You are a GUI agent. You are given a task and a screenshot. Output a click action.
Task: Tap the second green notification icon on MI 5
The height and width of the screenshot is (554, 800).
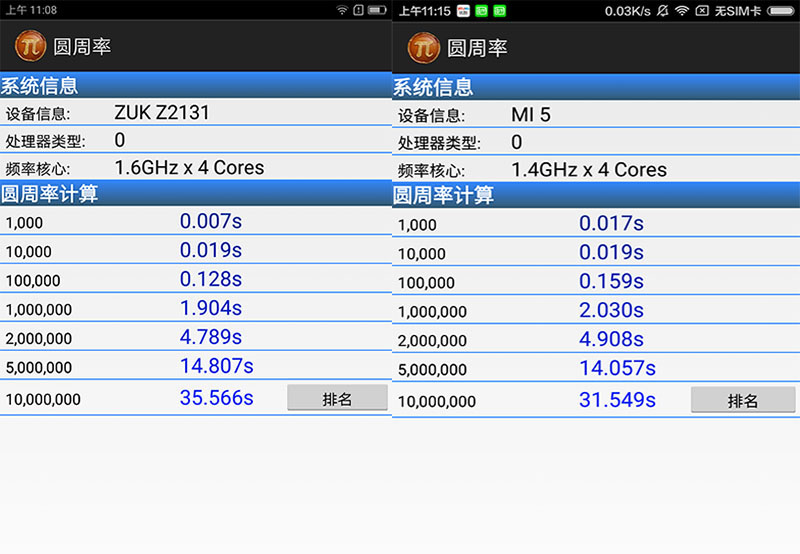pyautogui.click(x=499, y=11)
